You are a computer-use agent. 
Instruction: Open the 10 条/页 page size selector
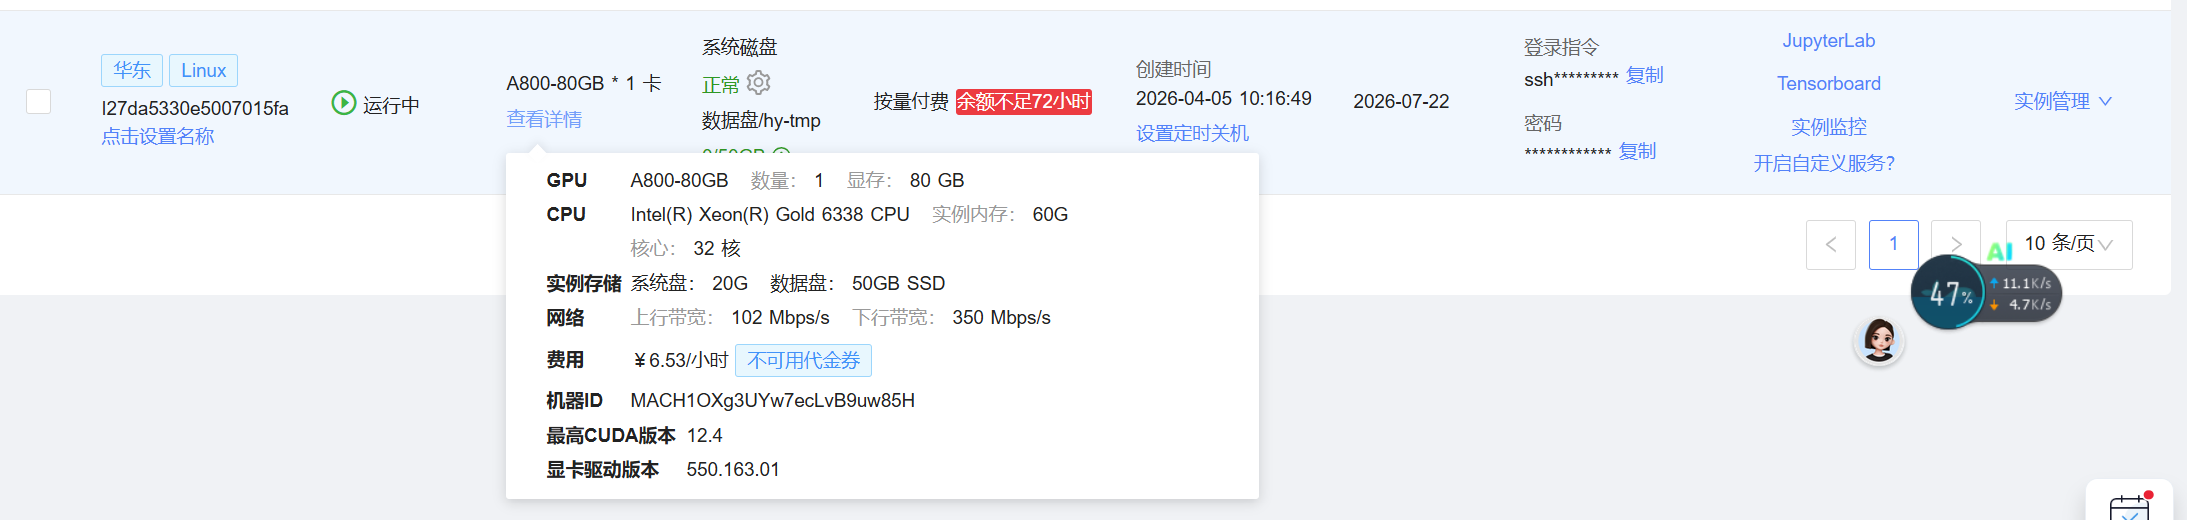[x=2069, y=244]
